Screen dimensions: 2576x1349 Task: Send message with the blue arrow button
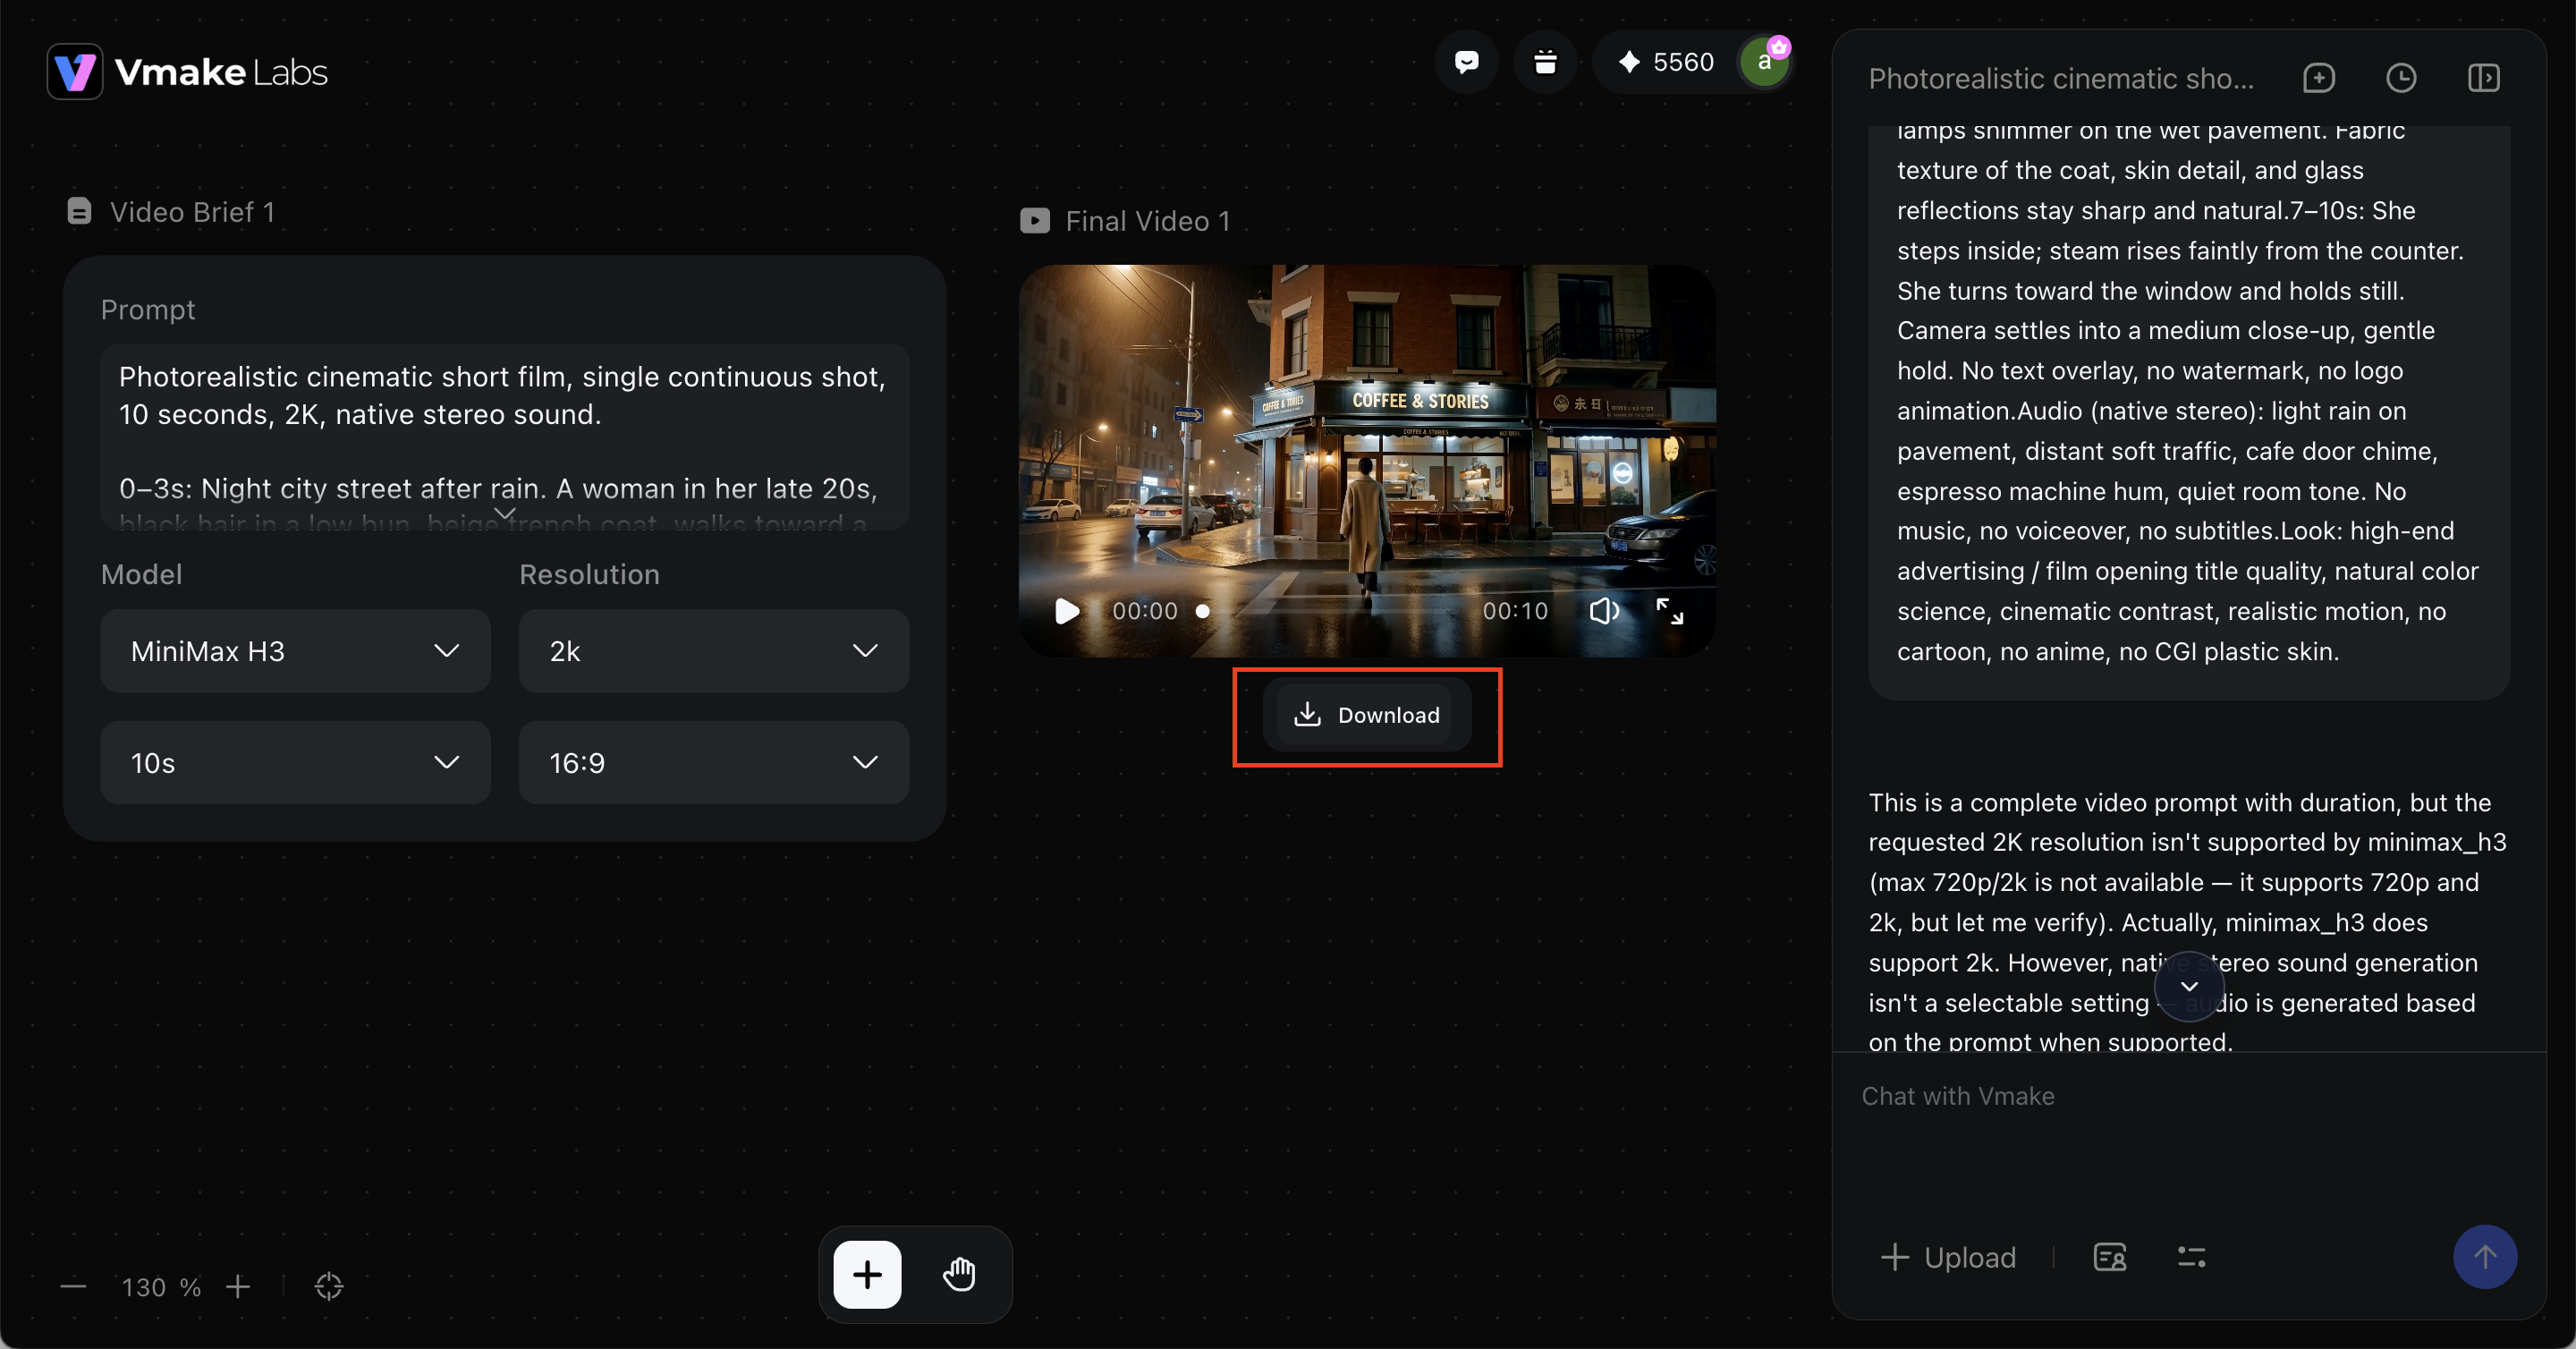(x=2484, y=1257)
